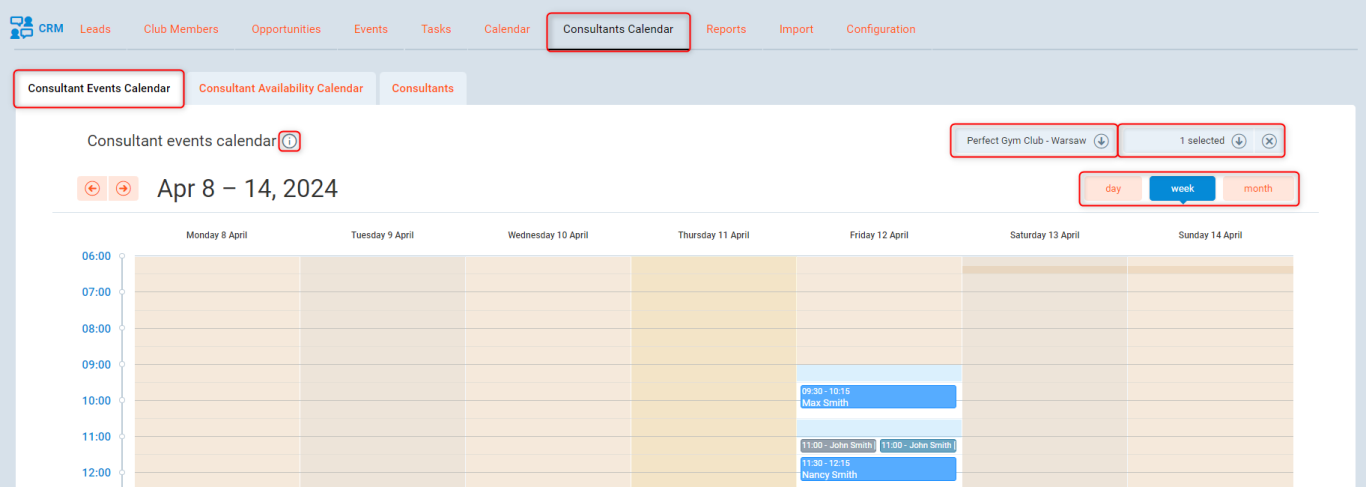Image resolution: width=1366 pixels, height=487 pixels.
Task: Go to next week arrow
Action: point(123,188)
